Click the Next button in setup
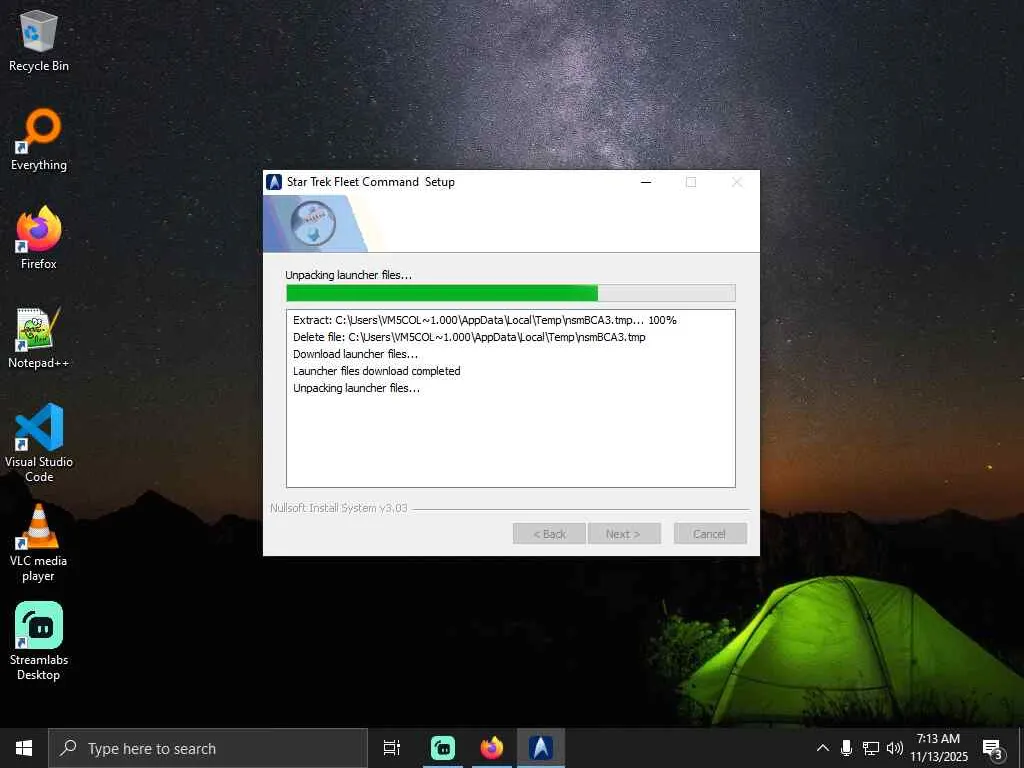The width and height of the screenshot is (1024, 768). point(624,534)
